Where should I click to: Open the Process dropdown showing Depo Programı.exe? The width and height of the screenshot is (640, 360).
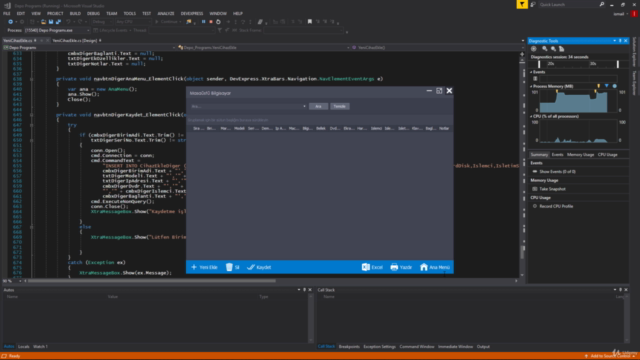(x=57, y=30)
